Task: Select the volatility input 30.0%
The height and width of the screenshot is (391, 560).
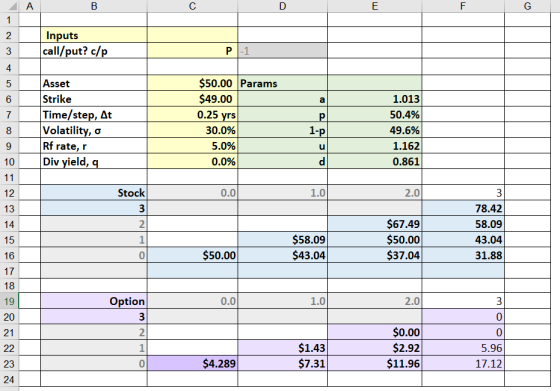Action: [192, 130]
